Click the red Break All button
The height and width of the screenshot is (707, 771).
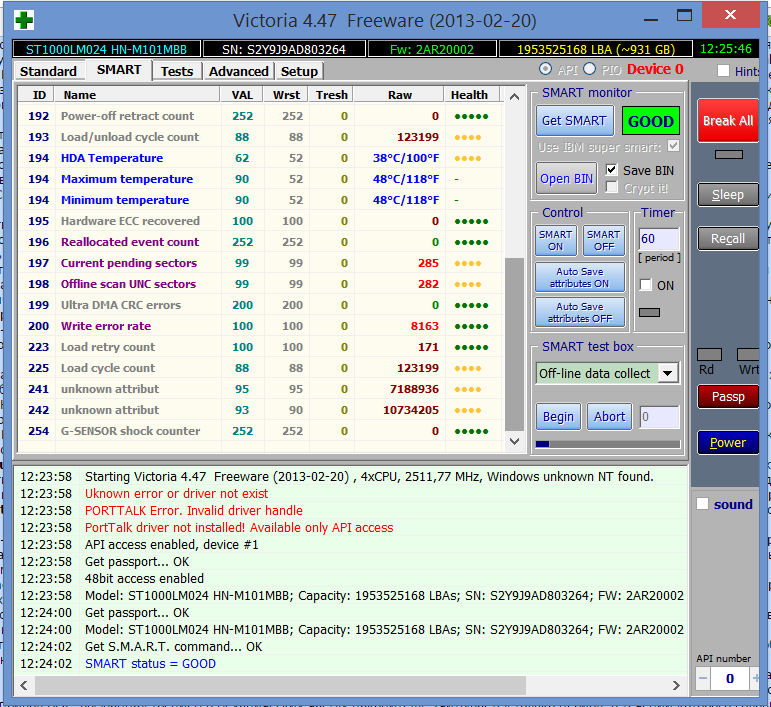[728, 121]
